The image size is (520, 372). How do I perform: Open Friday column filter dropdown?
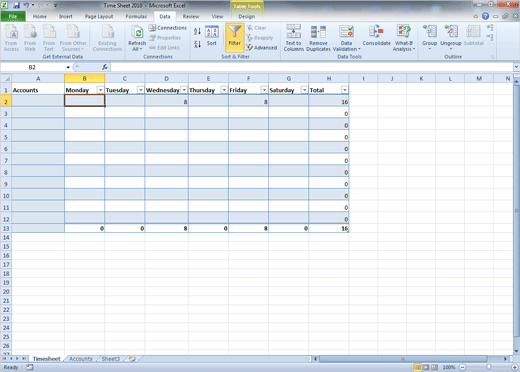[264, 90]
